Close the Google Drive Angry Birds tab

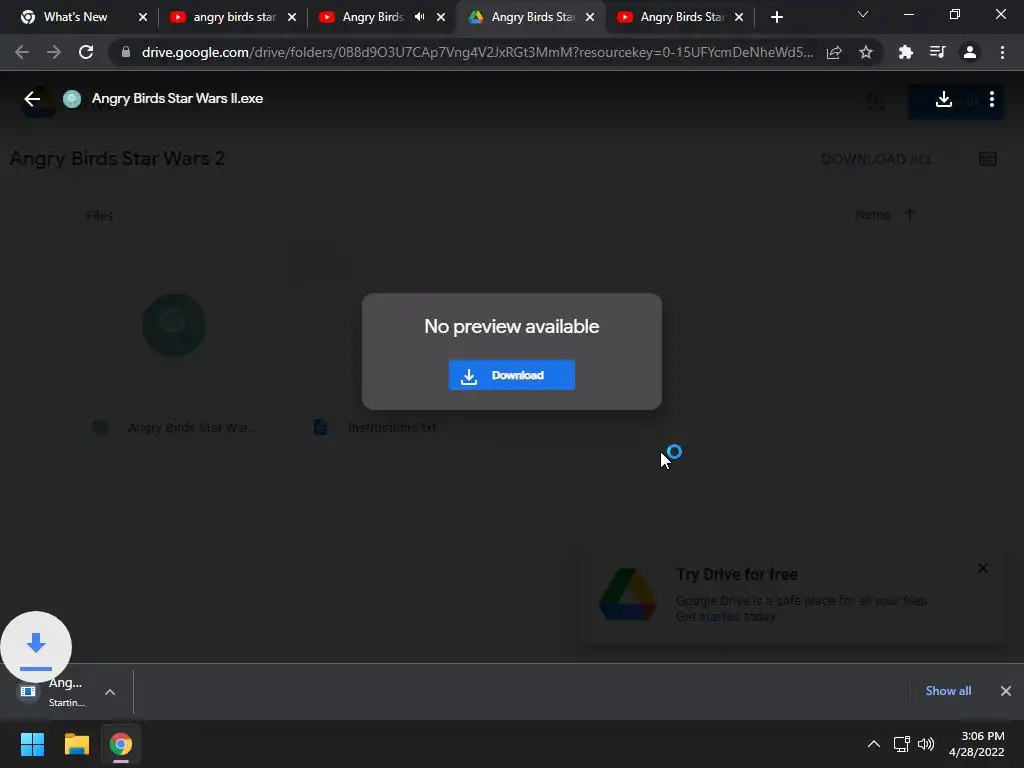pyautogui.click(x=590, y=18)
